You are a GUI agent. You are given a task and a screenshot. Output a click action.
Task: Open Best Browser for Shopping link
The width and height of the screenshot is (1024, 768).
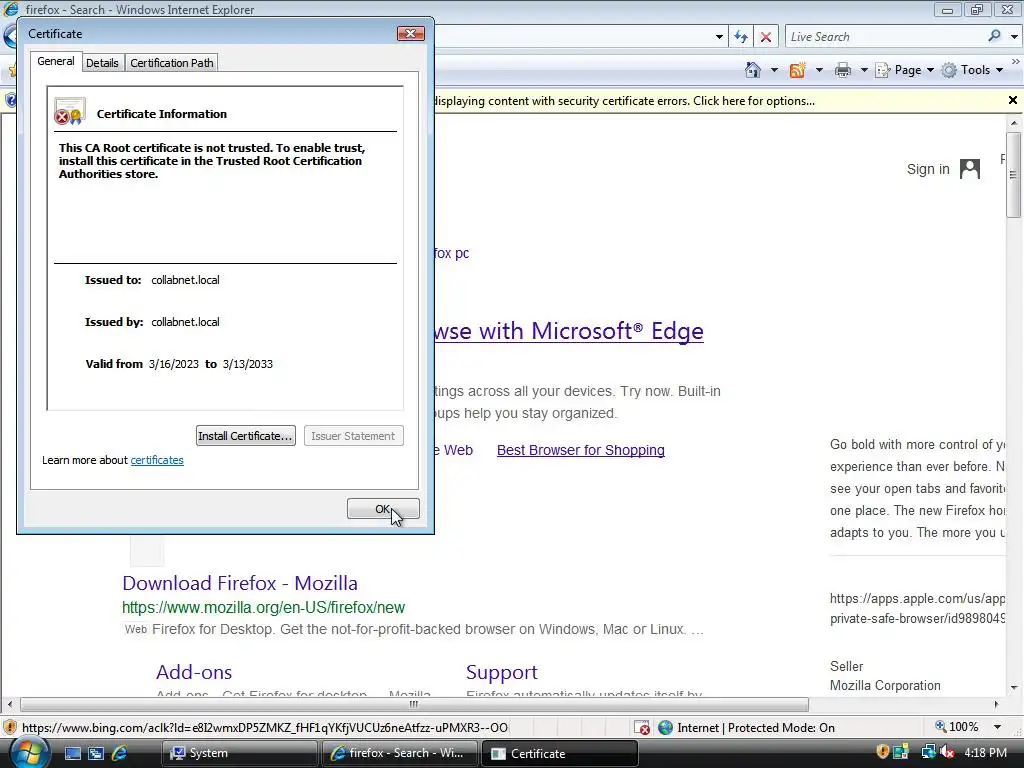(581, 450)
